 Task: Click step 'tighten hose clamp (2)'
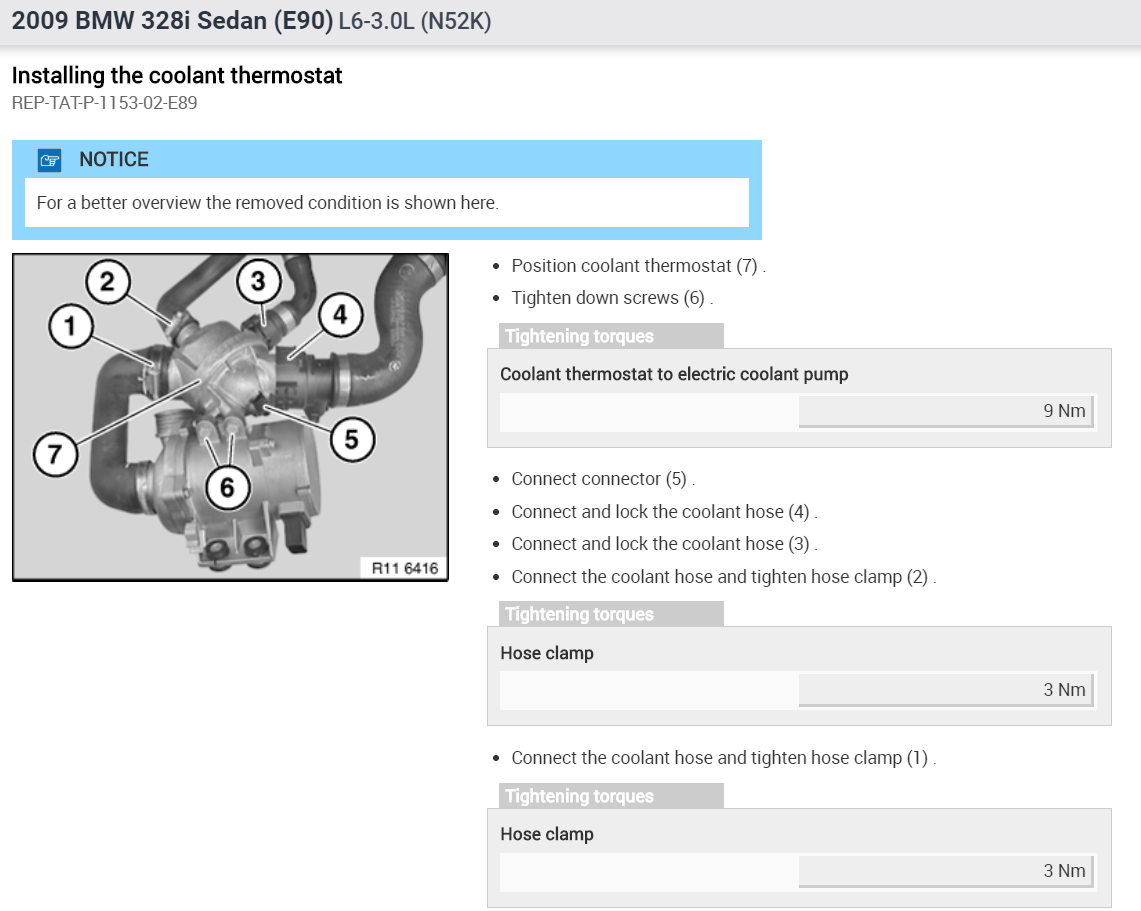[840, 576]
